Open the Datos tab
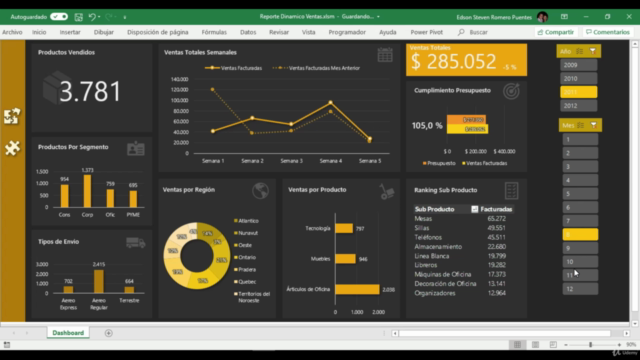 tap(248, 32)
